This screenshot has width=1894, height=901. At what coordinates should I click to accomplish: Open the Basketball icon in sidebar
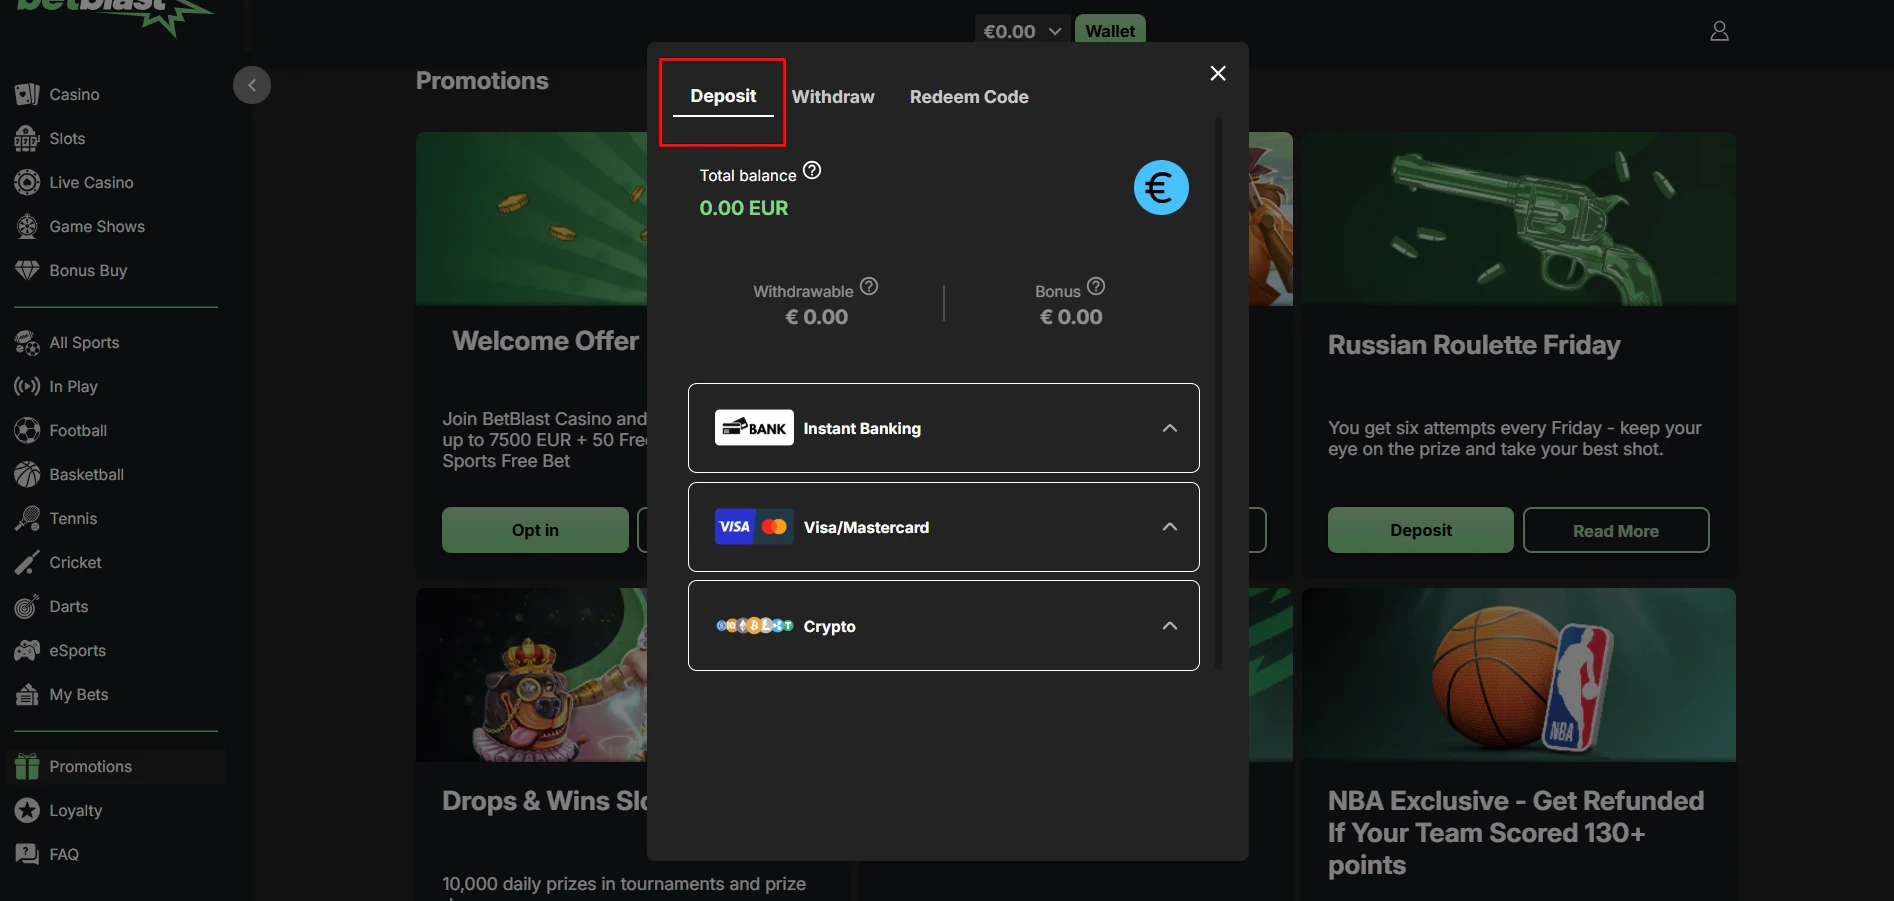(27, 474)
